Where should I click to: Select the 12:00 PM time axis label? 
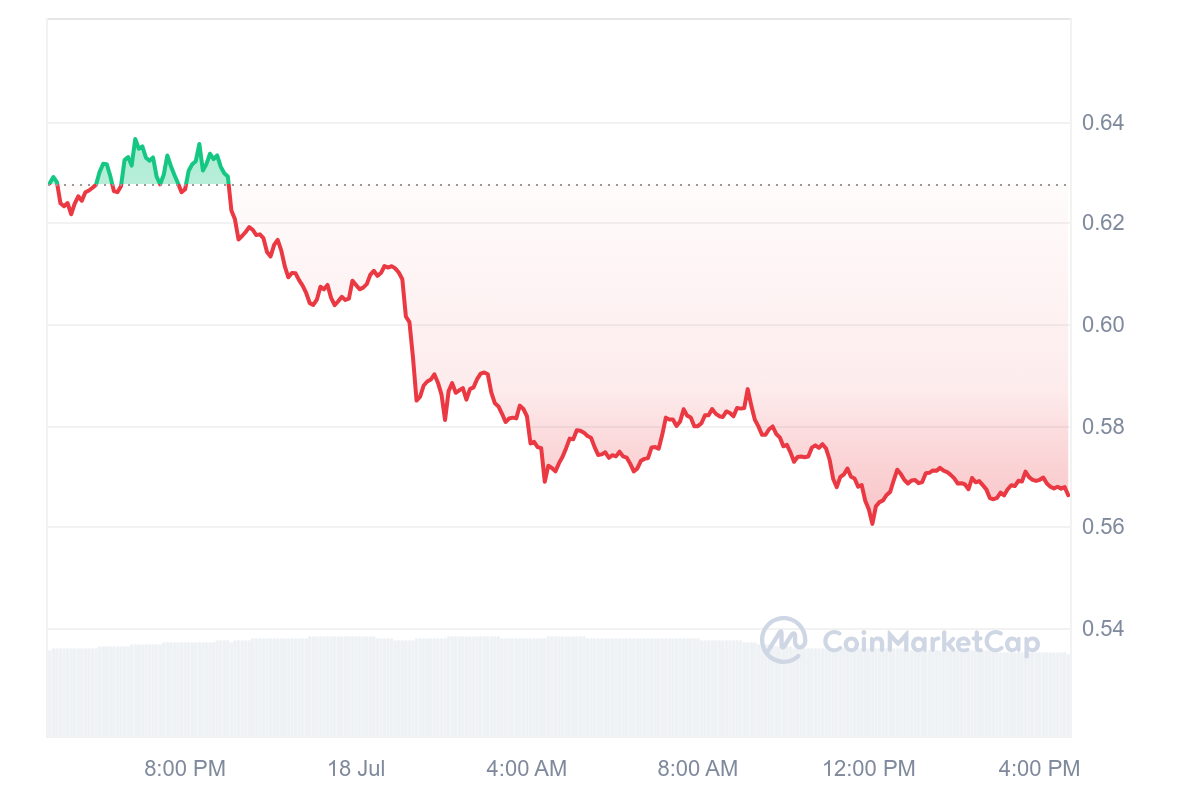click(x=868, y=769)
